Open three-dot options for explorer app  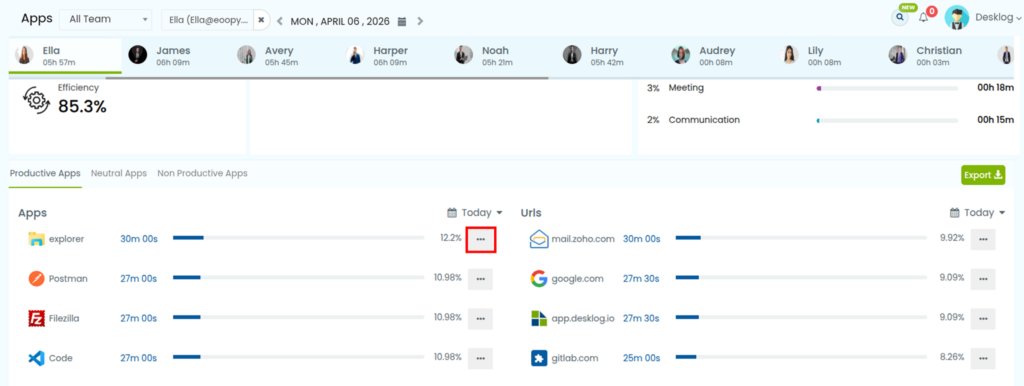click(x=481, y=240)
